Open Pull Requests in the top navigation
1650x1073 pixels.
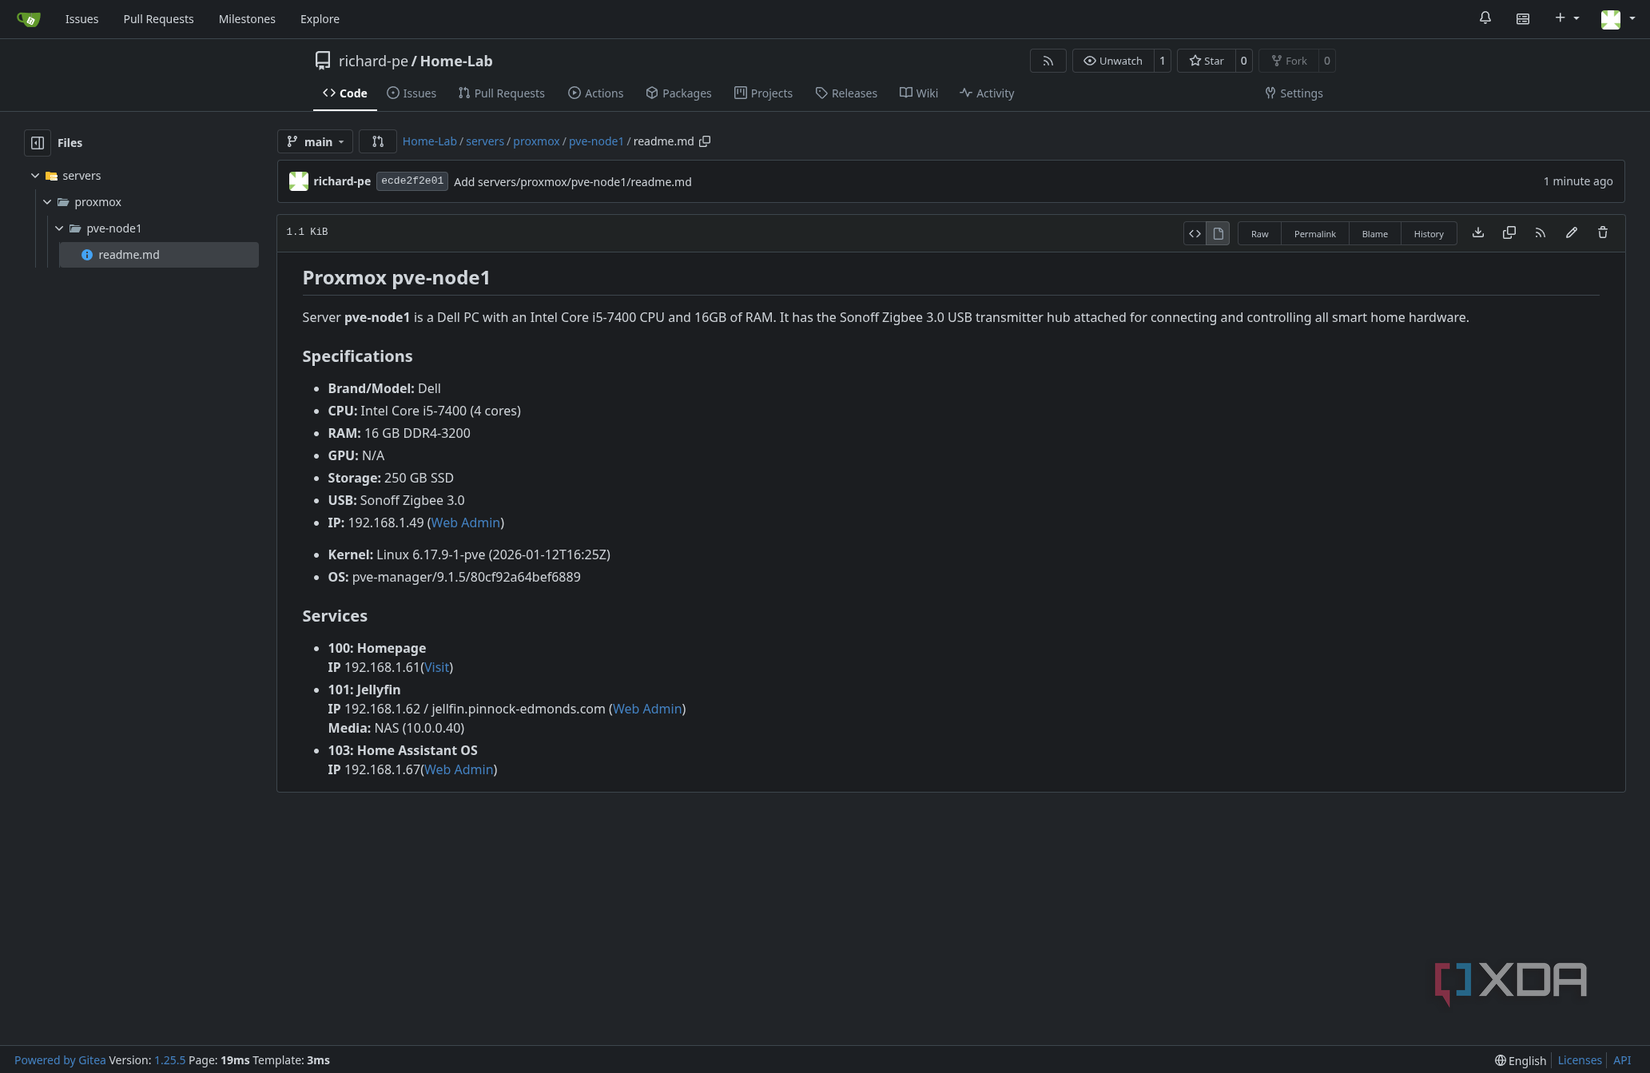pos(158,19)
